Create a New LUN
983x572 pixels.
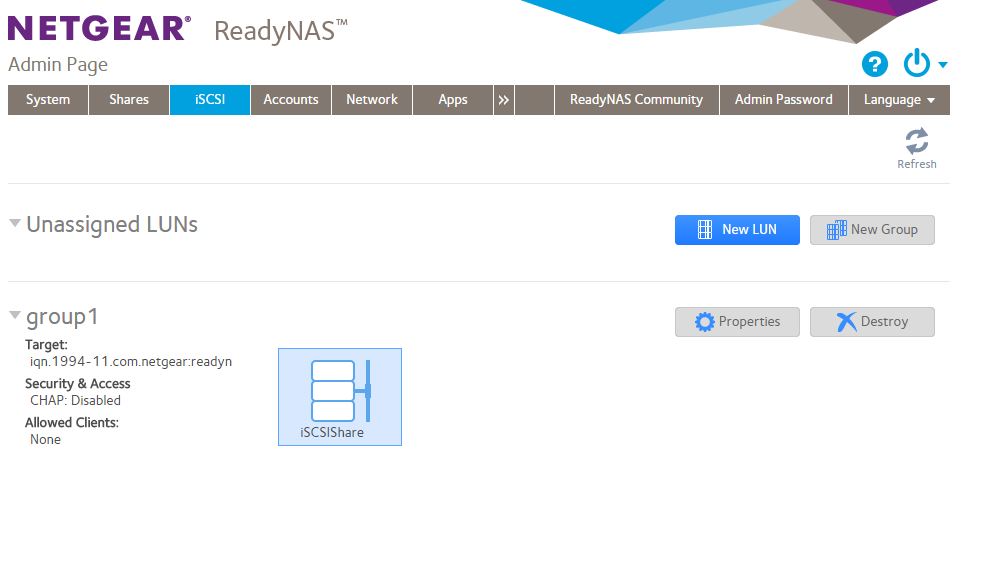coord(737,230)
